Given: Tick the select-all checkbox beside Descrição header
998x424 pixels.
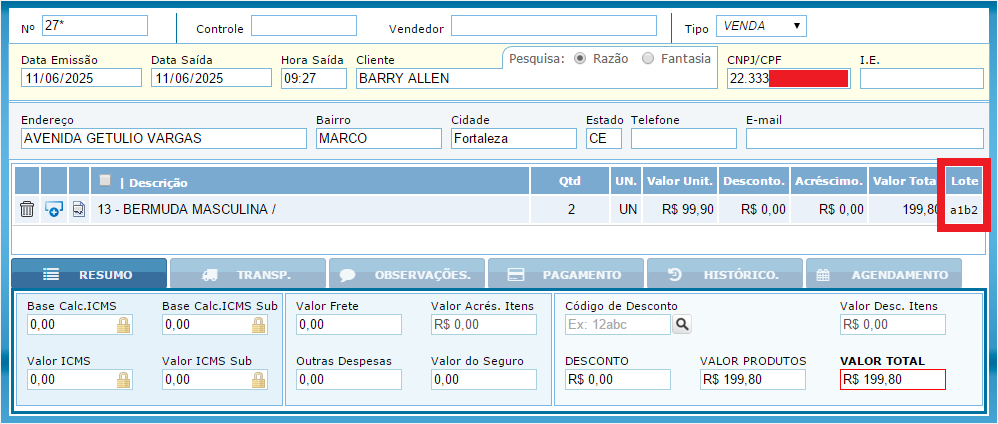Looking at the screenshot, I should tap(105, 180).
